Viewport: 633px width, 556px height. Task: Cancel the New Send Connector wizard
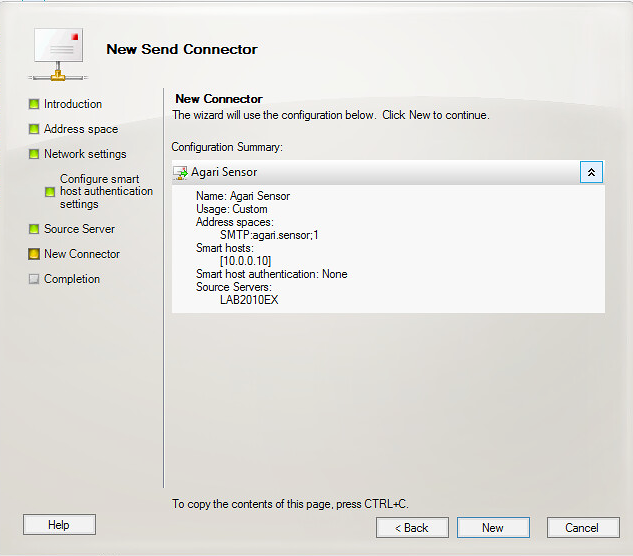click(583, 528)
